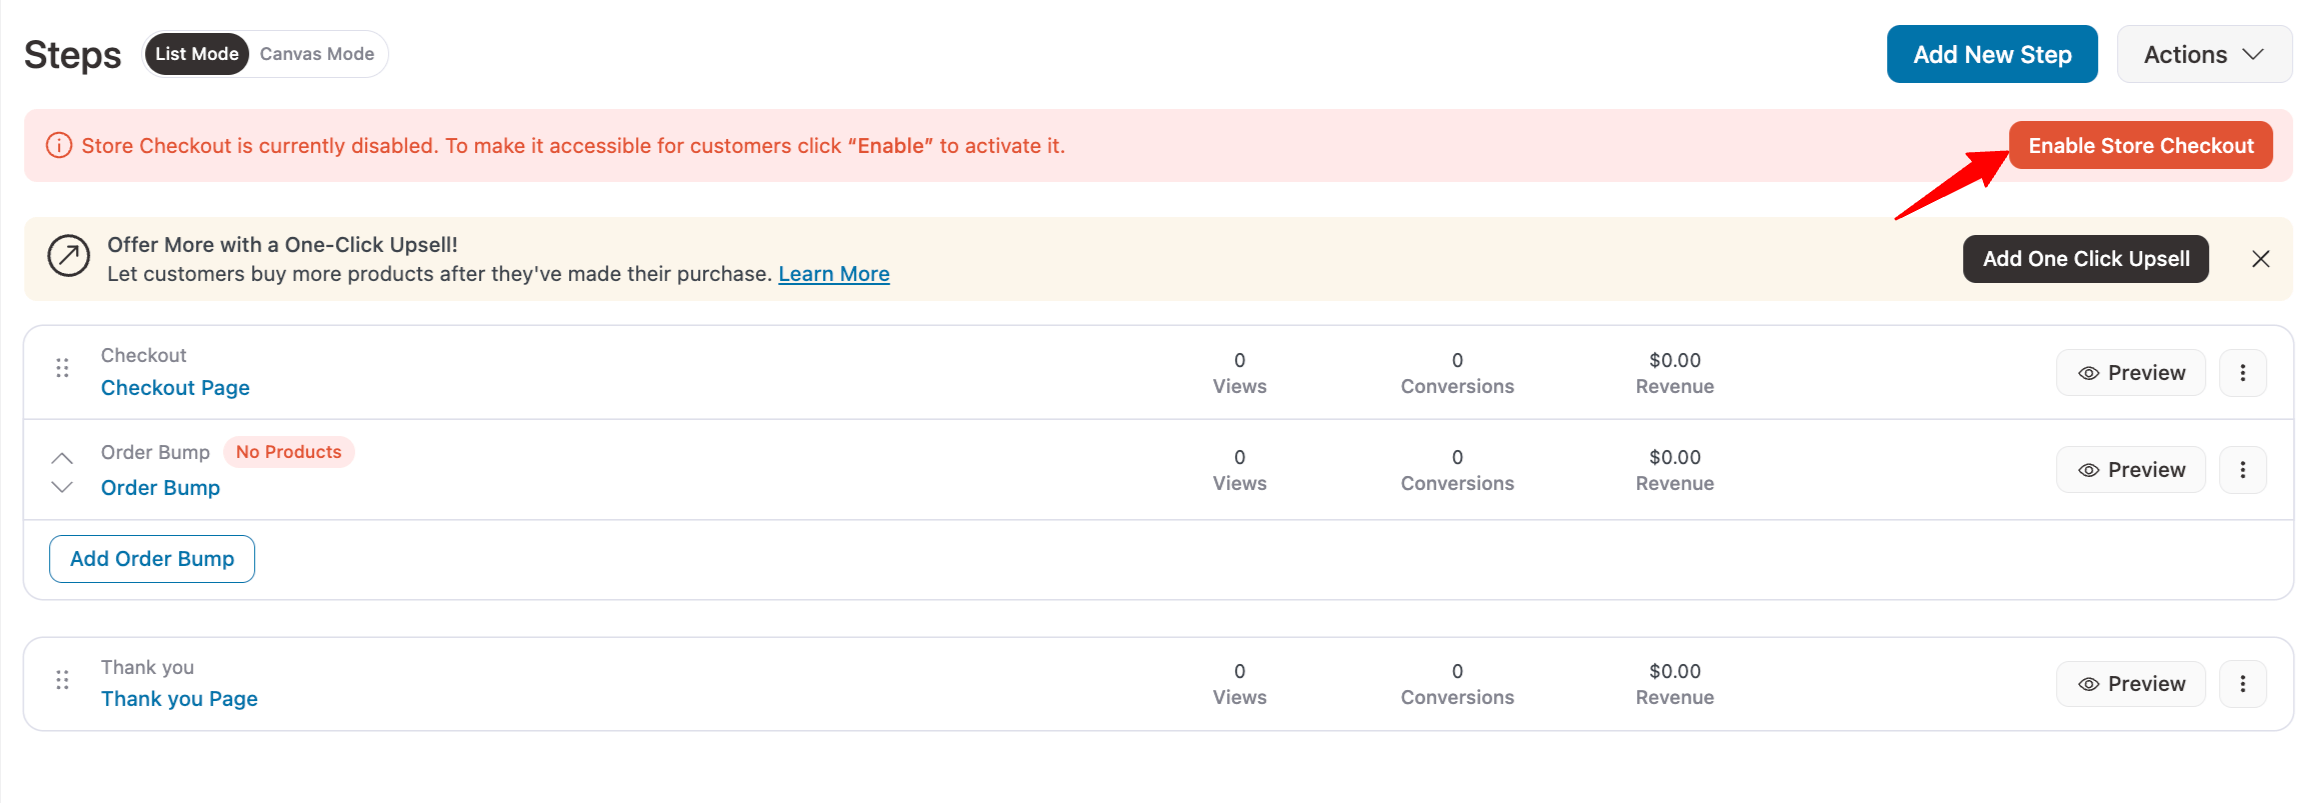Open the Learn More link about upsells
2313x803 pixels.
pos(833,273)
